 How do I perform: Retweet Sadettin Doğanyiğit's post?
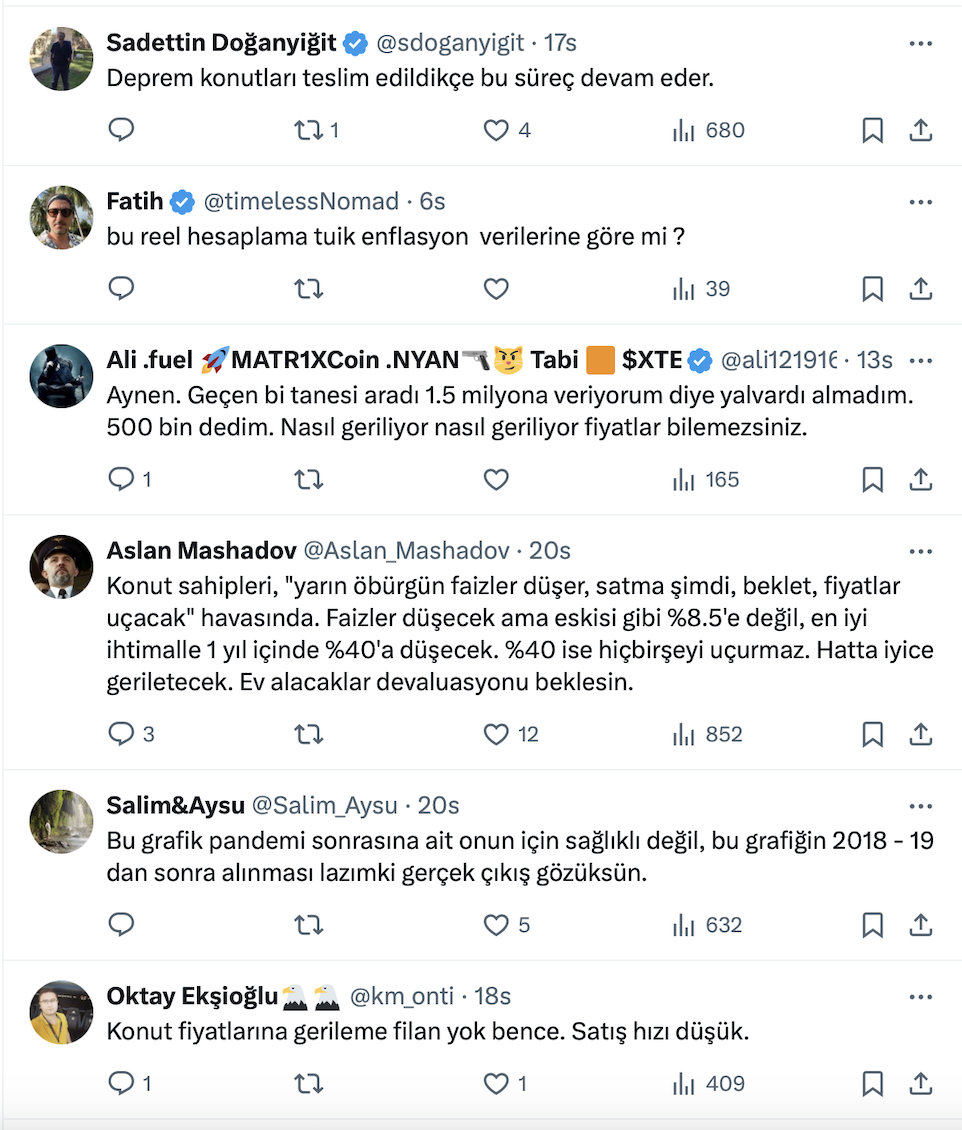click(309, 130)
